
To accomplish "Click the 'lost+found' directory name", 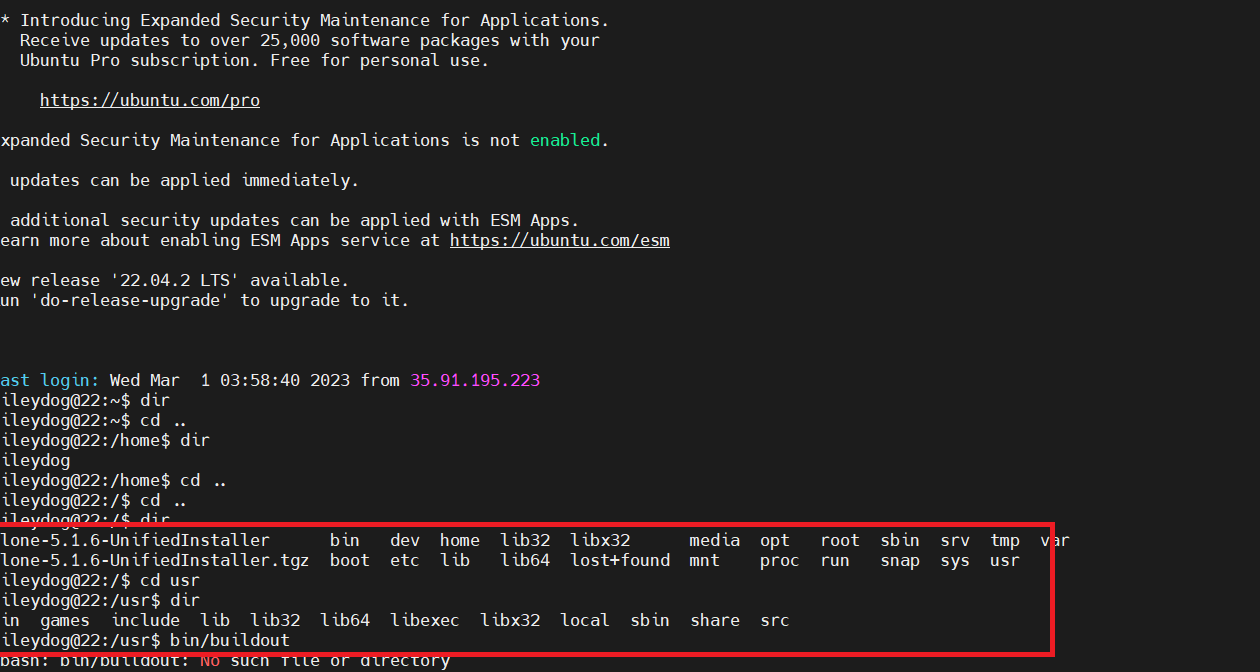I will (620, 560).
